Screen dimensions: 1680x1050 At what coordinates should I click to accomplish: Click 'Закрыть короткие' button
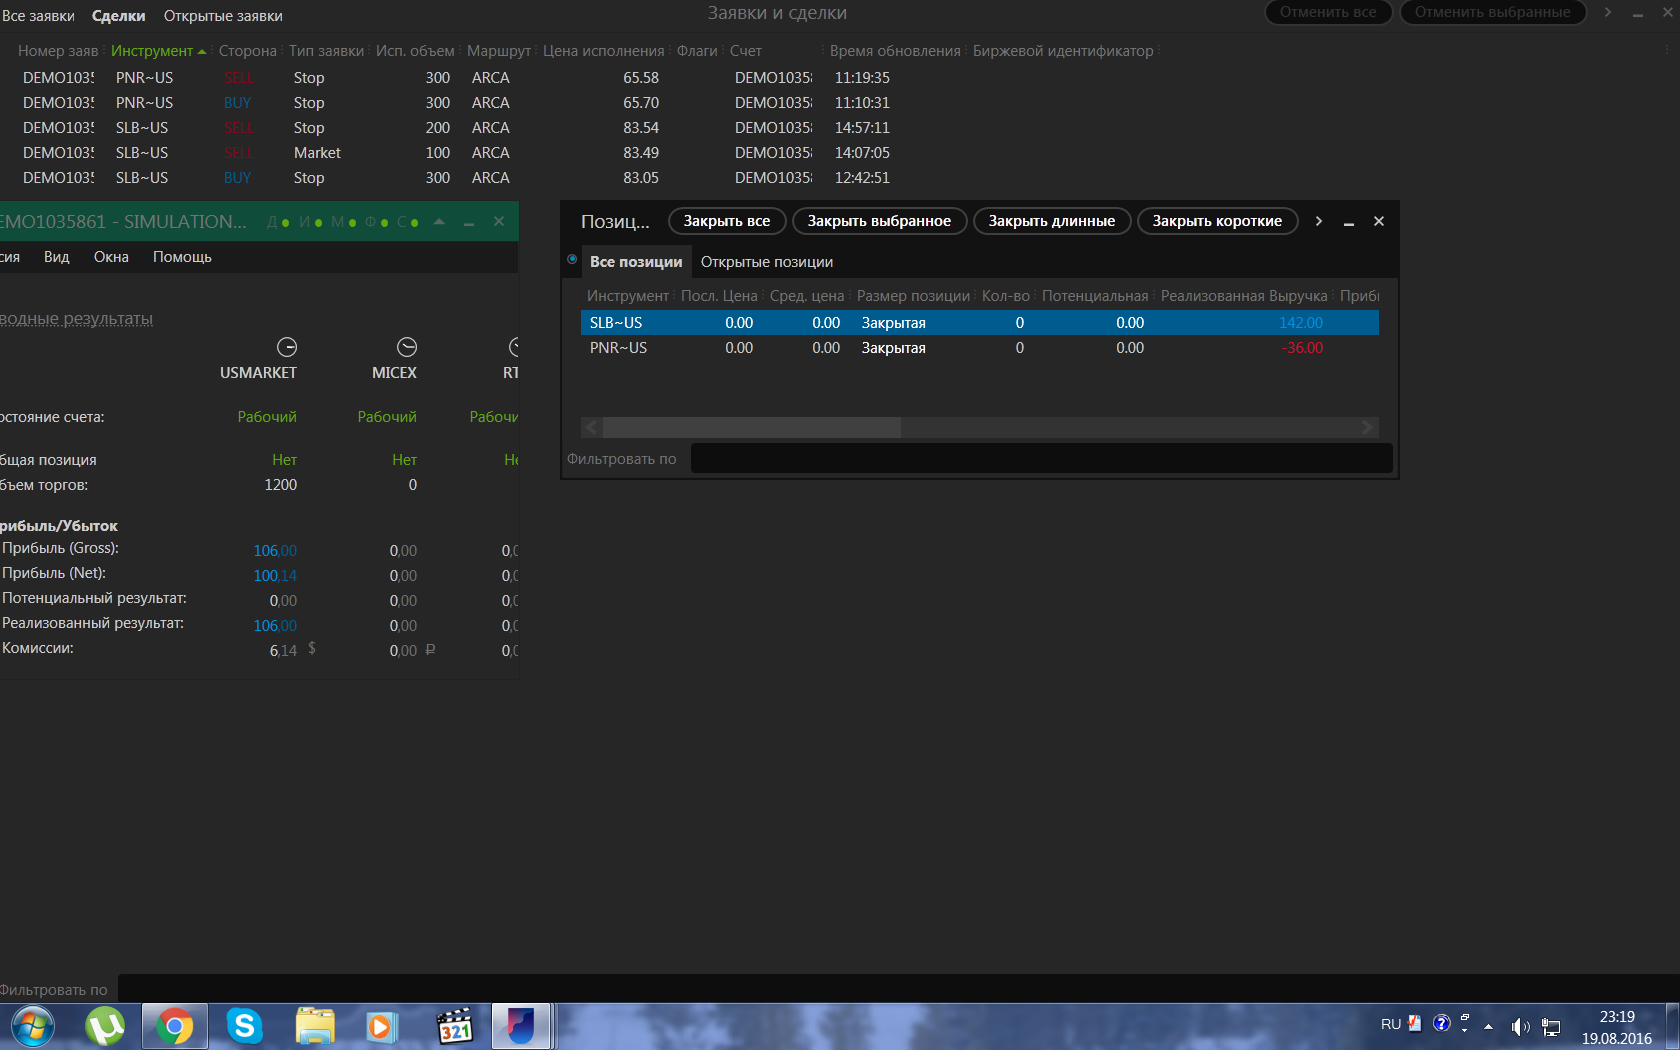[1217, 221]
